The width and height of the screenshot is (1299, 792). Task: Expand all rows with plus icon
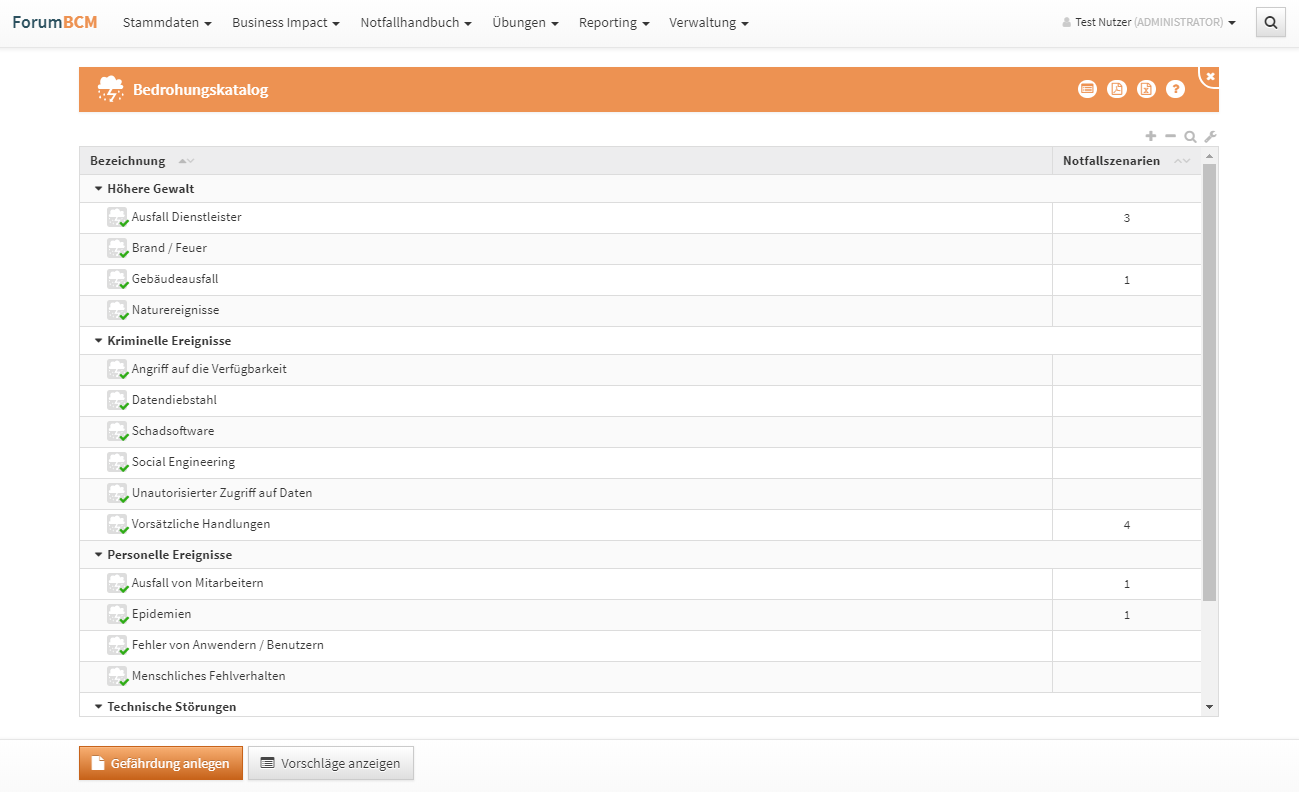point(1151,136)
